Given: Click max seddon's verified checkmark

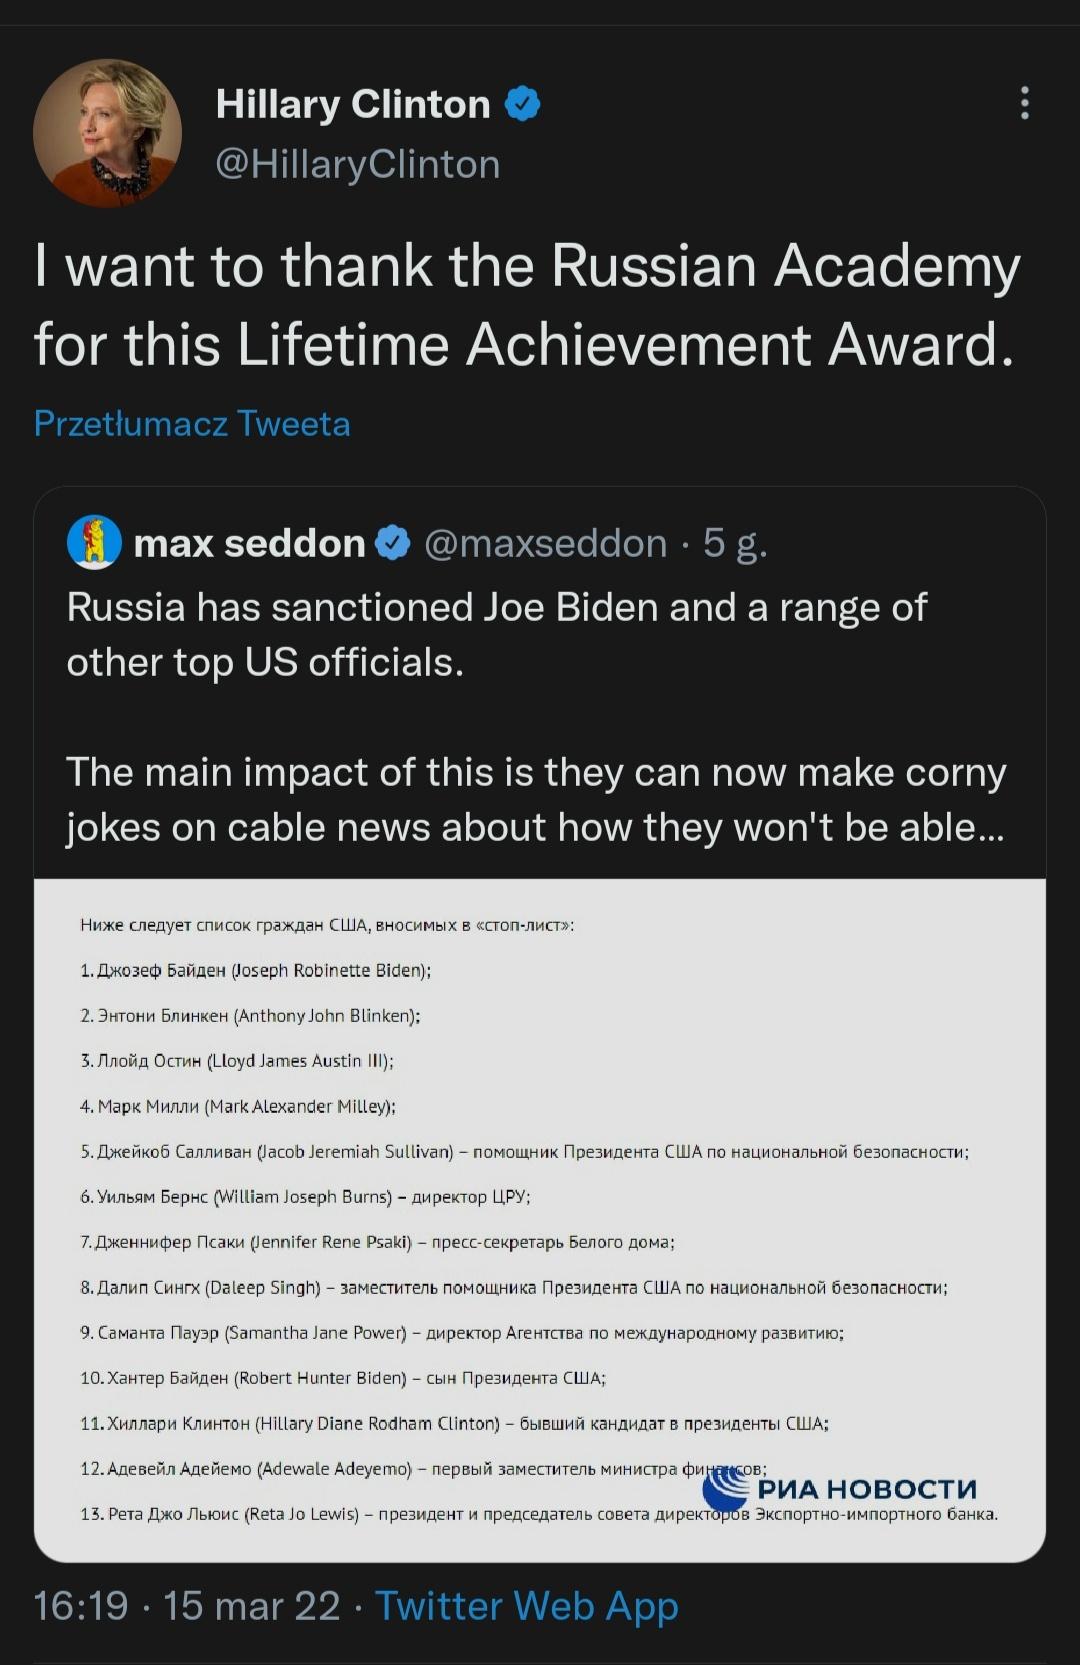Looking at the screenshot, I should pos(391,542).
